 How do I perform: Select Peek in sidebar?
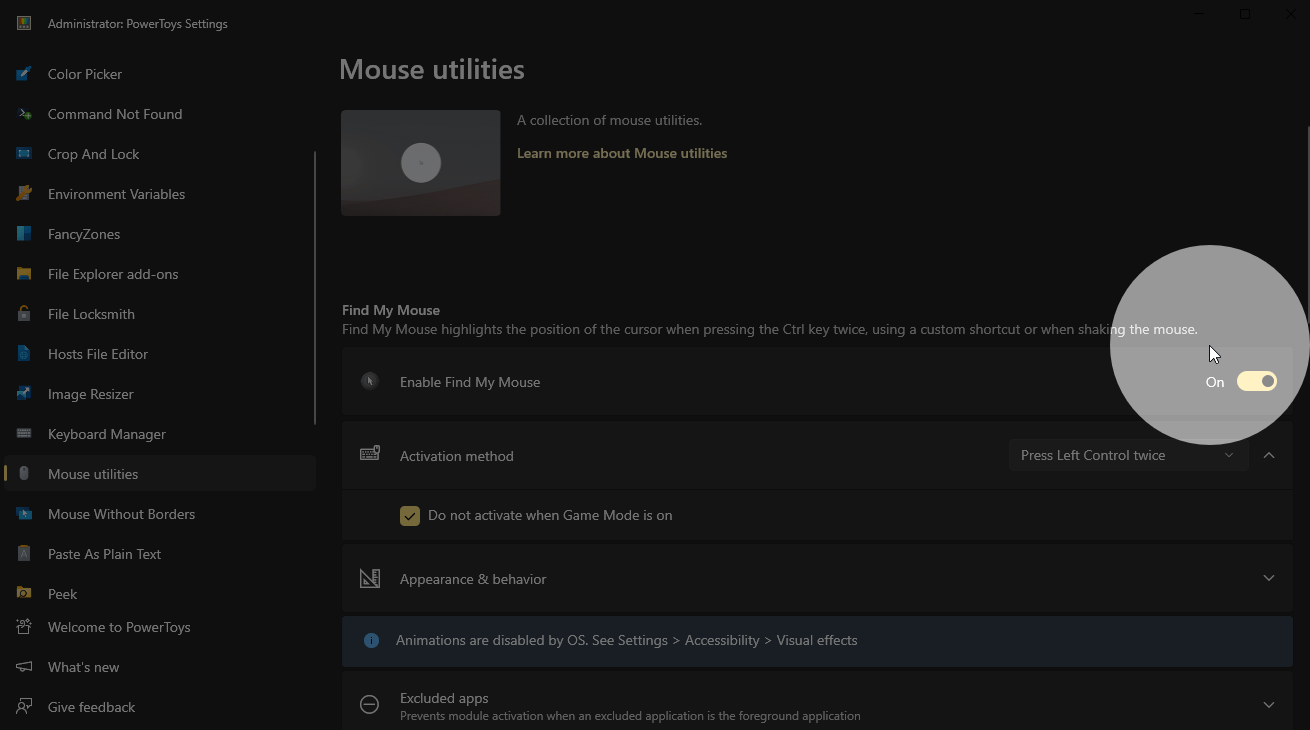pos(160,594)
